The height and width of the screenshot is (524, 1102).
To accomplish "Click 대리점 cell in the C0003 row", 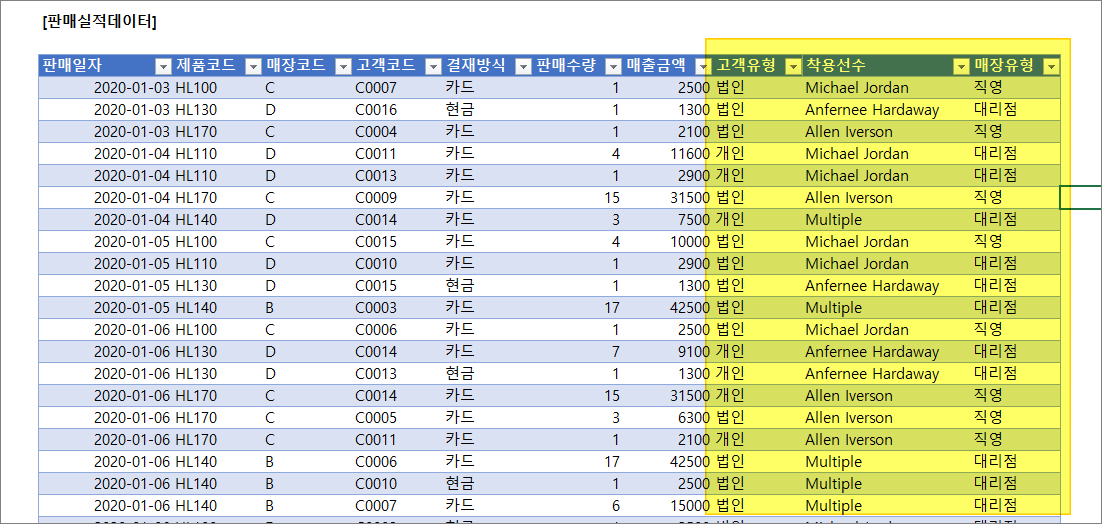I will [x=1016, y=308].
